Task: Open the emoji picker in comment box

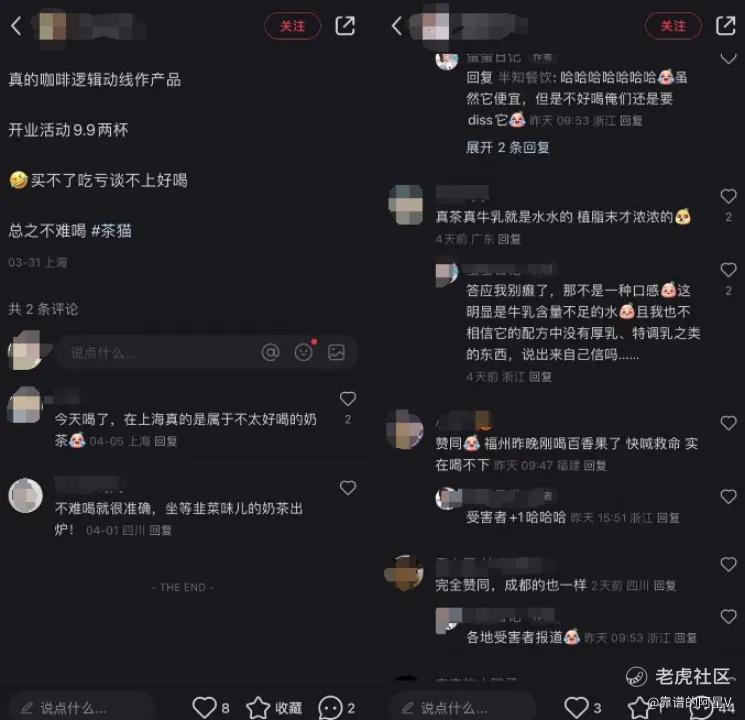Action: tap(304, 353)
